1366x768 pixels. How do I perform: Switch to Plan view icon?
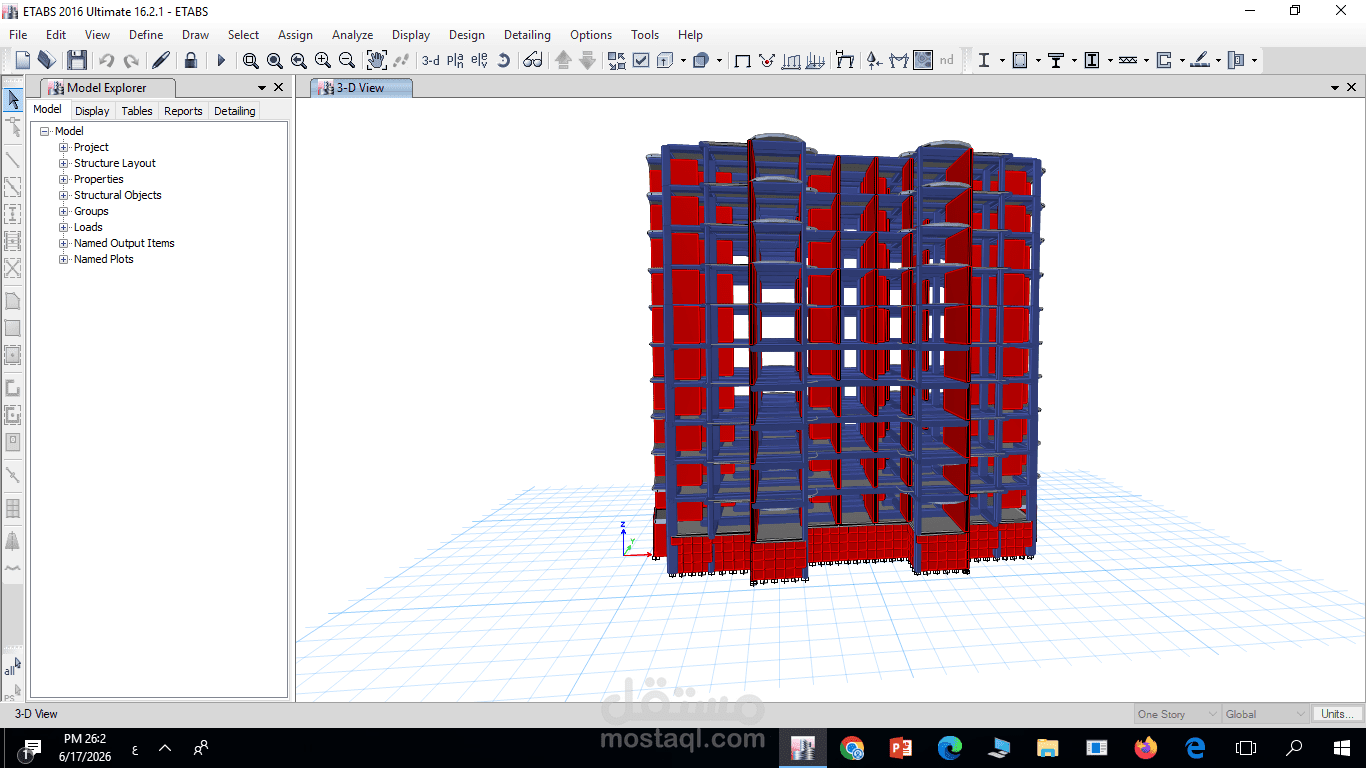pyautogui.click(x=455, y=61)
